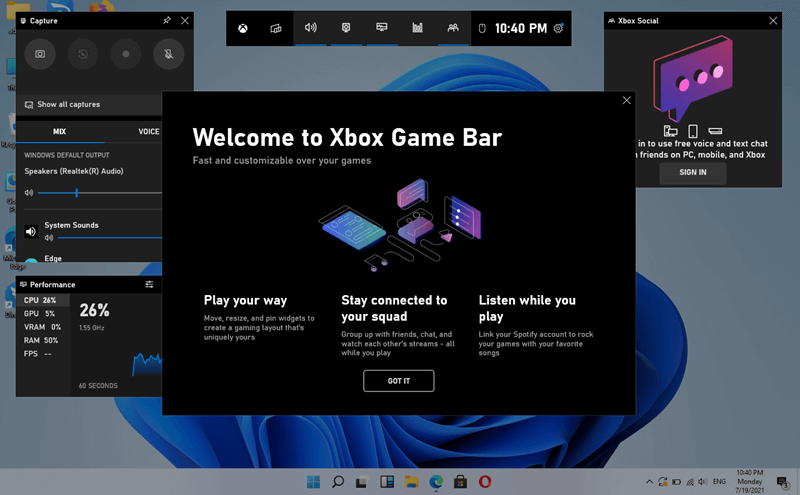Click the GOT IT button

click(x=398, y=381)
